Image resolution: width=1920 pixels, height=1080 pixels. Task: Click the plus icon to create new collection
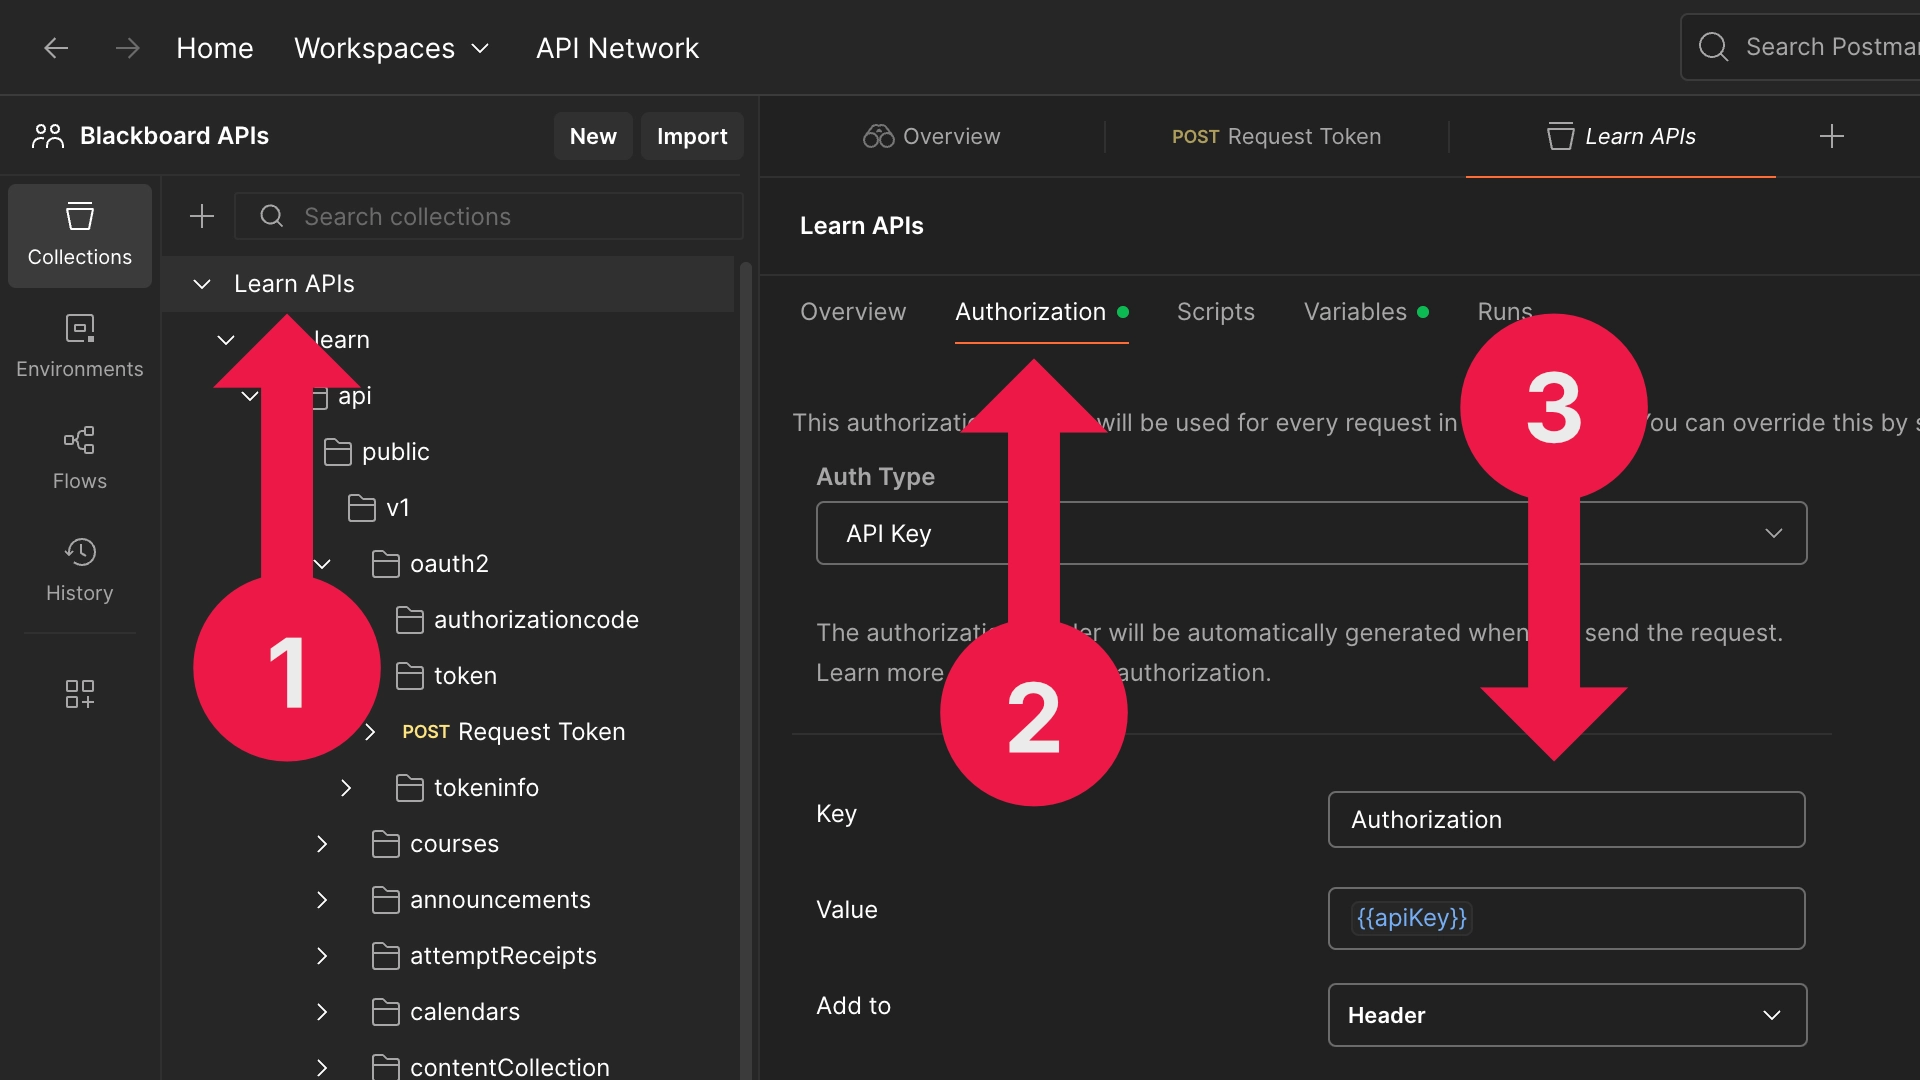point(202,216)
